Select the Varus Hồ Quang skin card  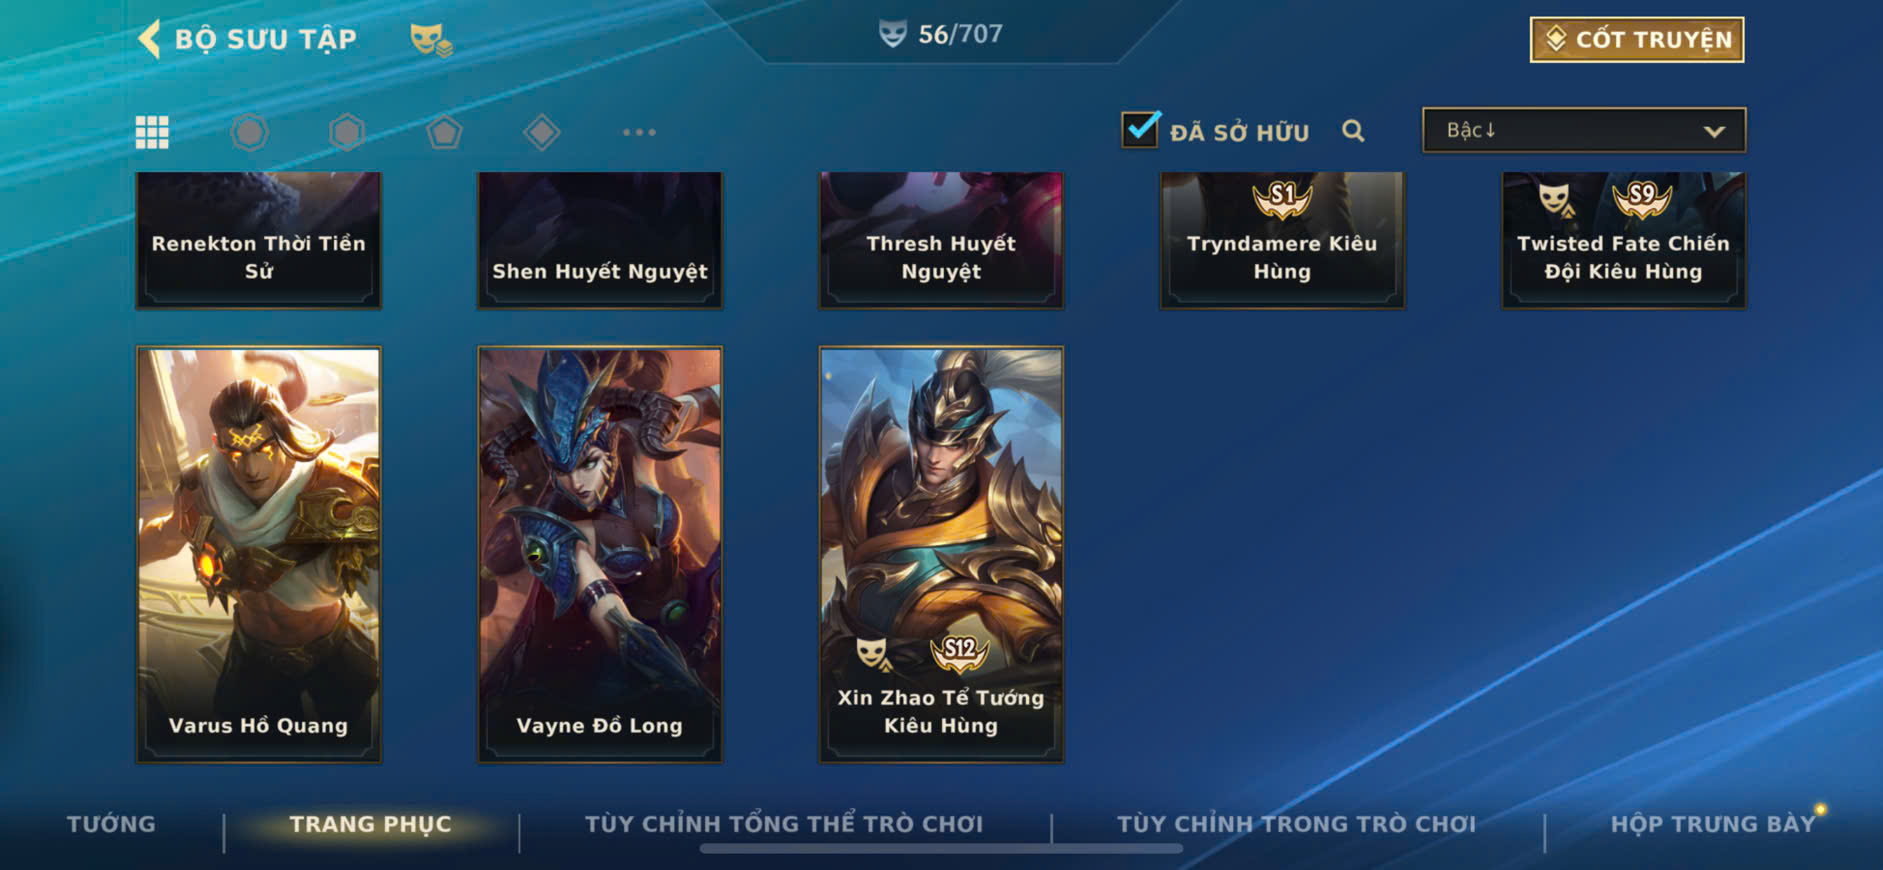[x=259, y=555]
